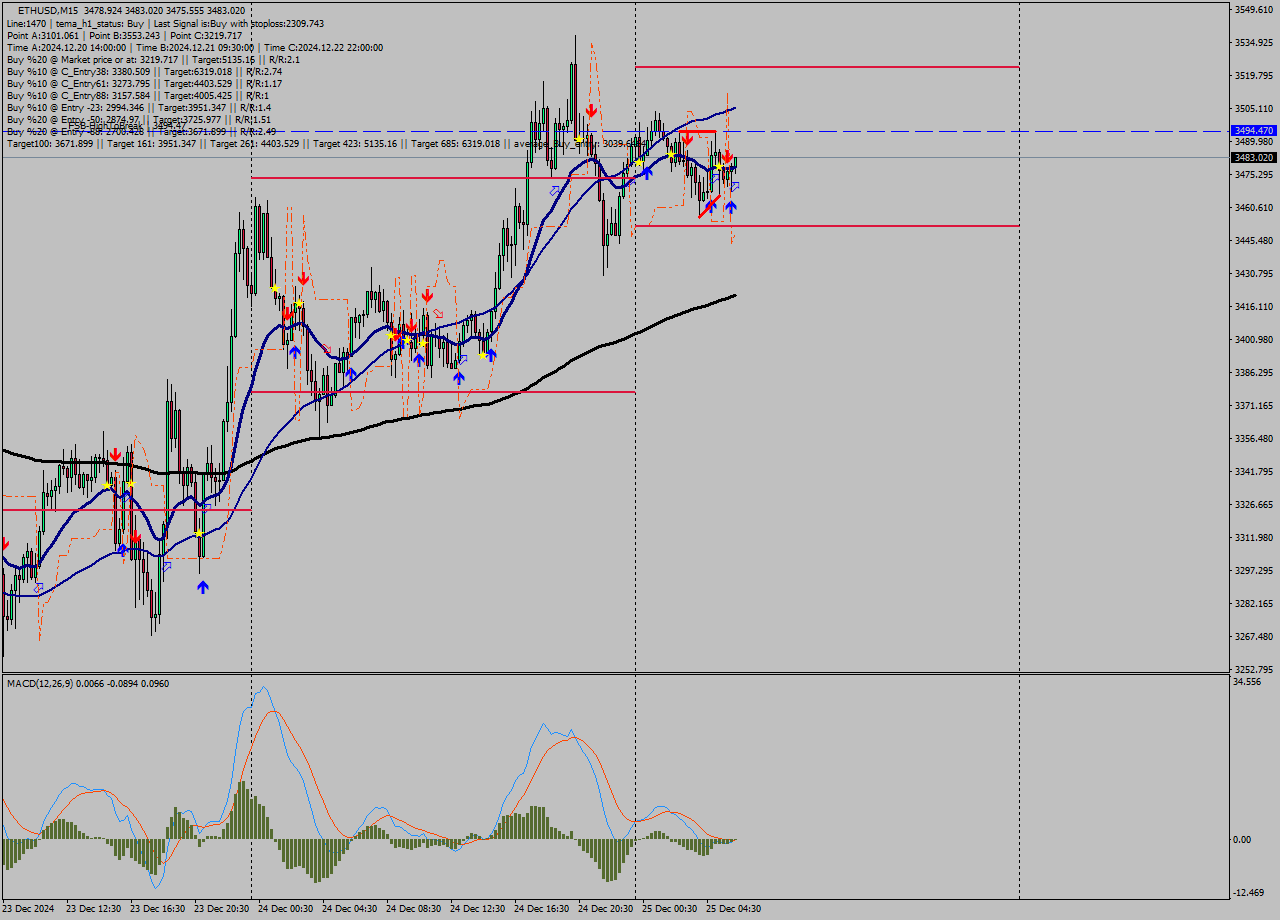
Task: Click the '25 Dec 04:30' time axis label
Action: coord(734,908)
